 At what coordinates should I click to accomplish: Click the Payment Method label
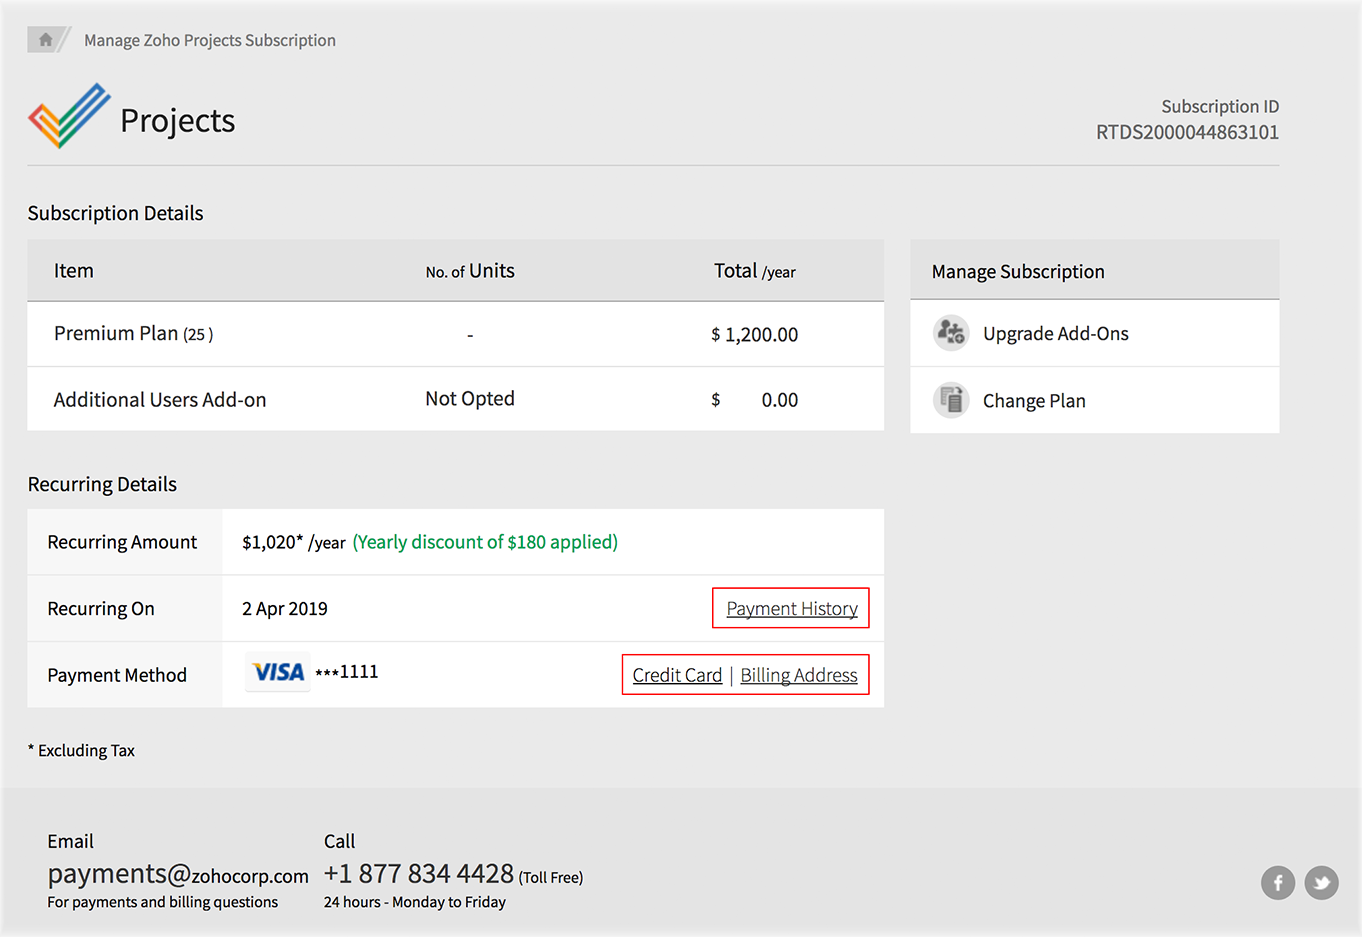pyautogui.click(x=117, y=675)
